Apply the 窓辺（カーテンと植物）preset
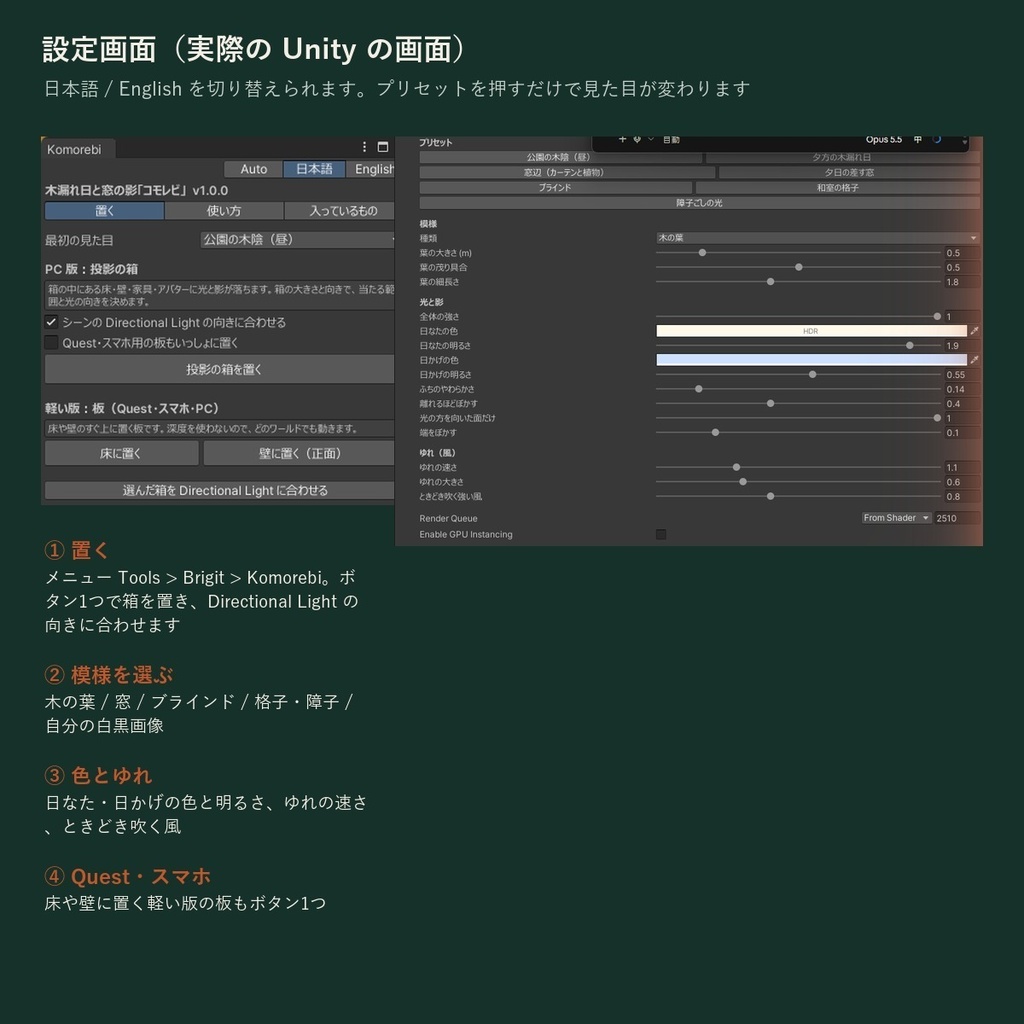Screen dimensions: 1024x1024 pos(568,172)
